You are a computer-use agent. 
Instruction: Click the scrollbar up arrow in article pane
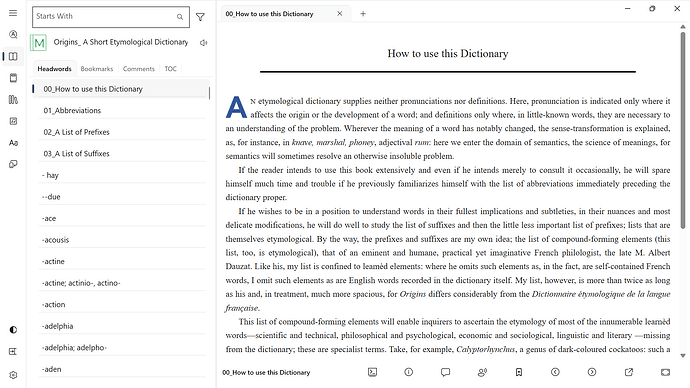[x=683, y=27]
